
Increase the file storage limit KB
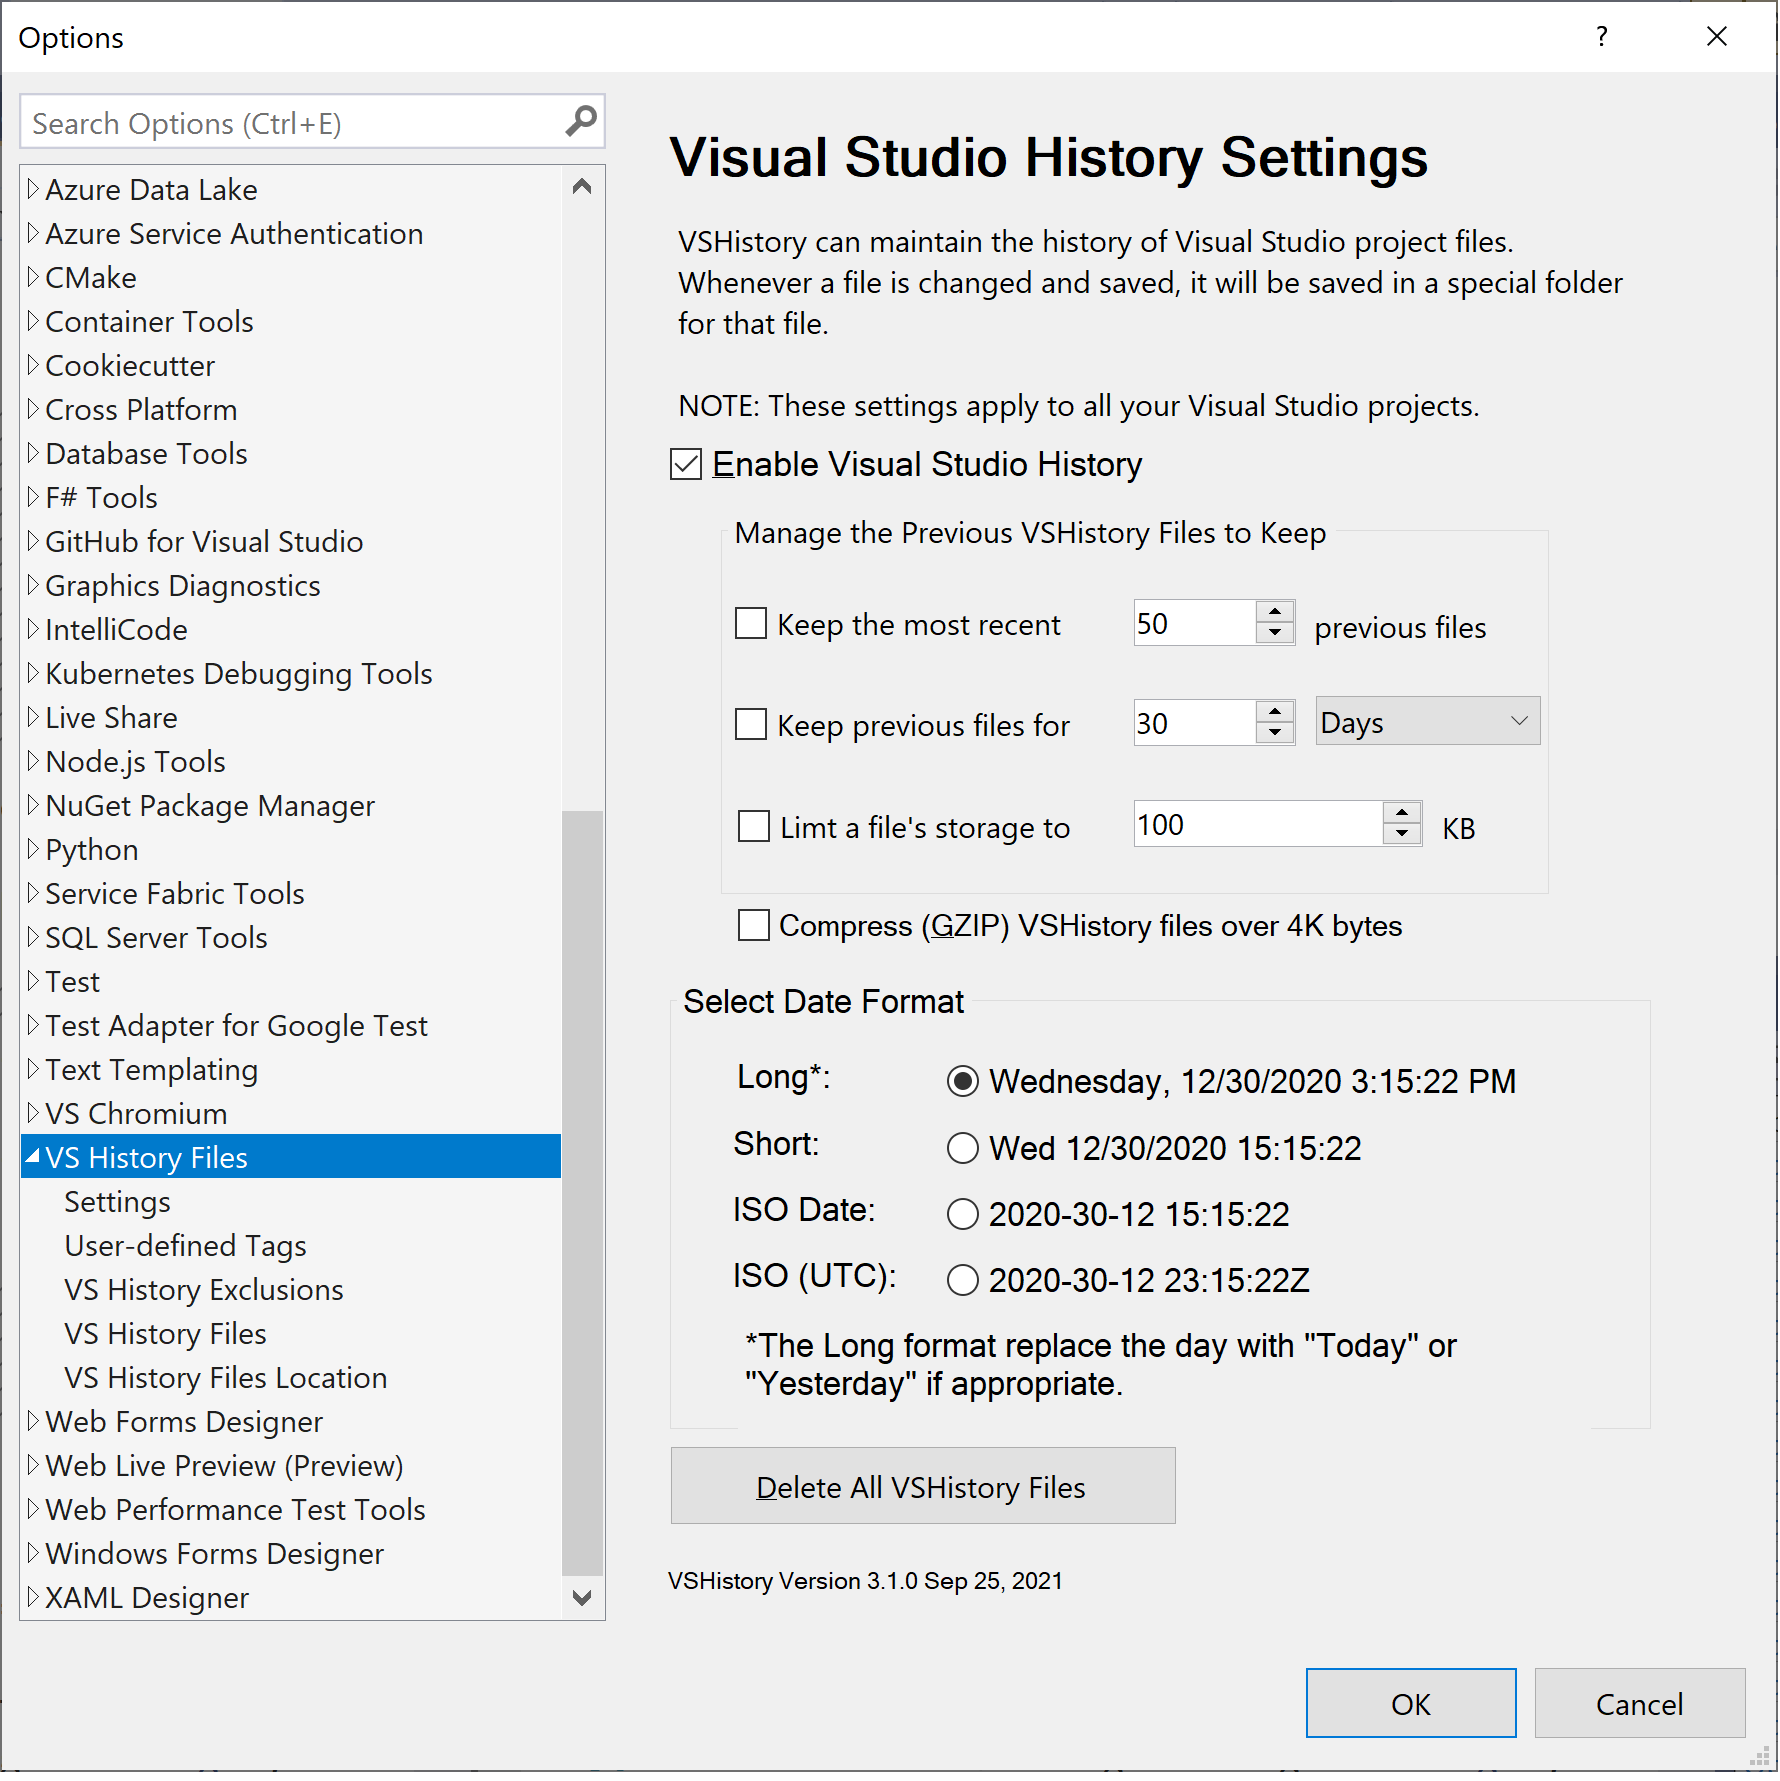click(x=1402, y=813)
